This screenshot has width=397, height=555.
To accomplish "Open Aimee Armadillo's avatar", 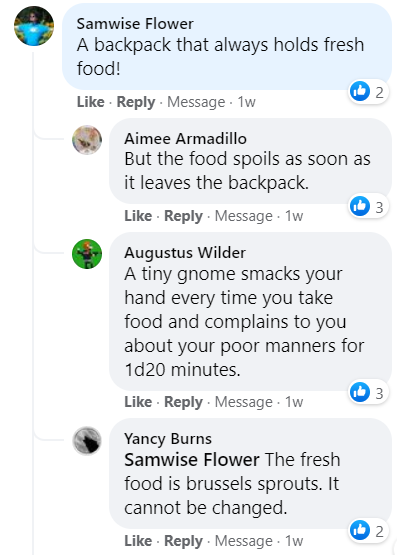I will point(87,140).
